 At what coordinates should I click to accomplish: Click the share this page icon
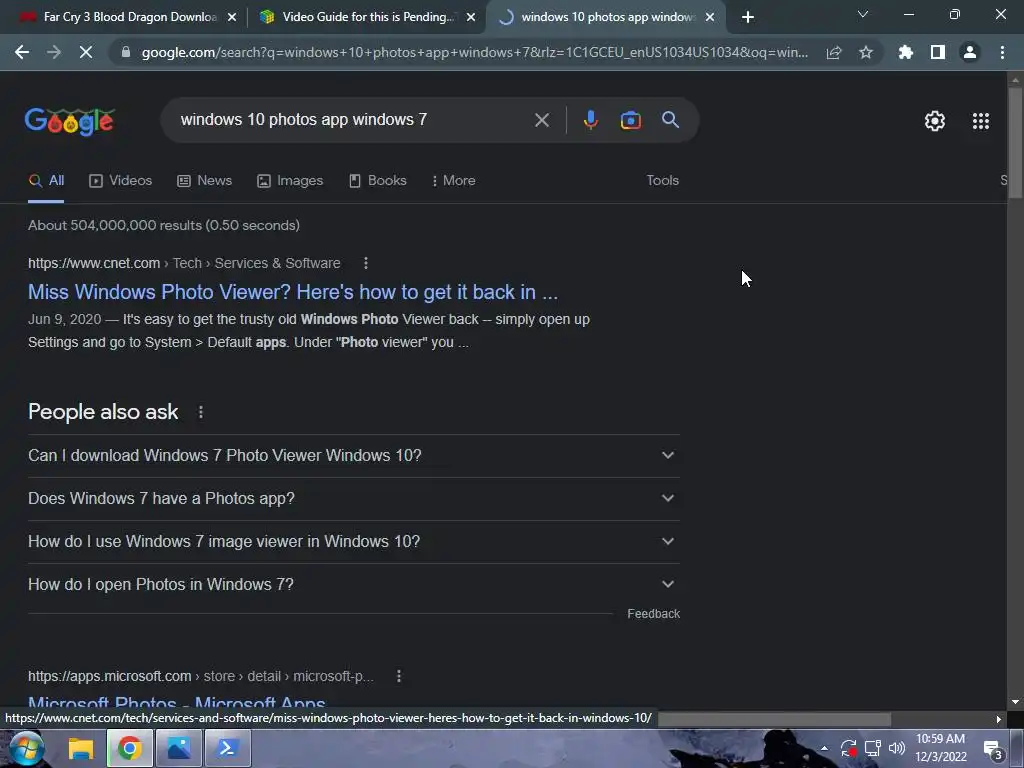834,52
